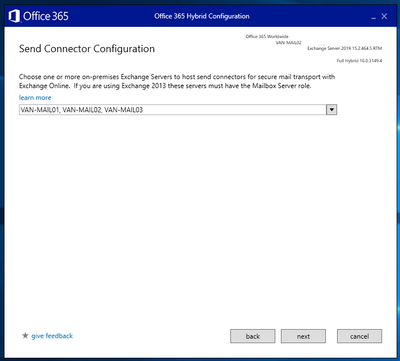Proceed by clicking the next button

point(303,336)
